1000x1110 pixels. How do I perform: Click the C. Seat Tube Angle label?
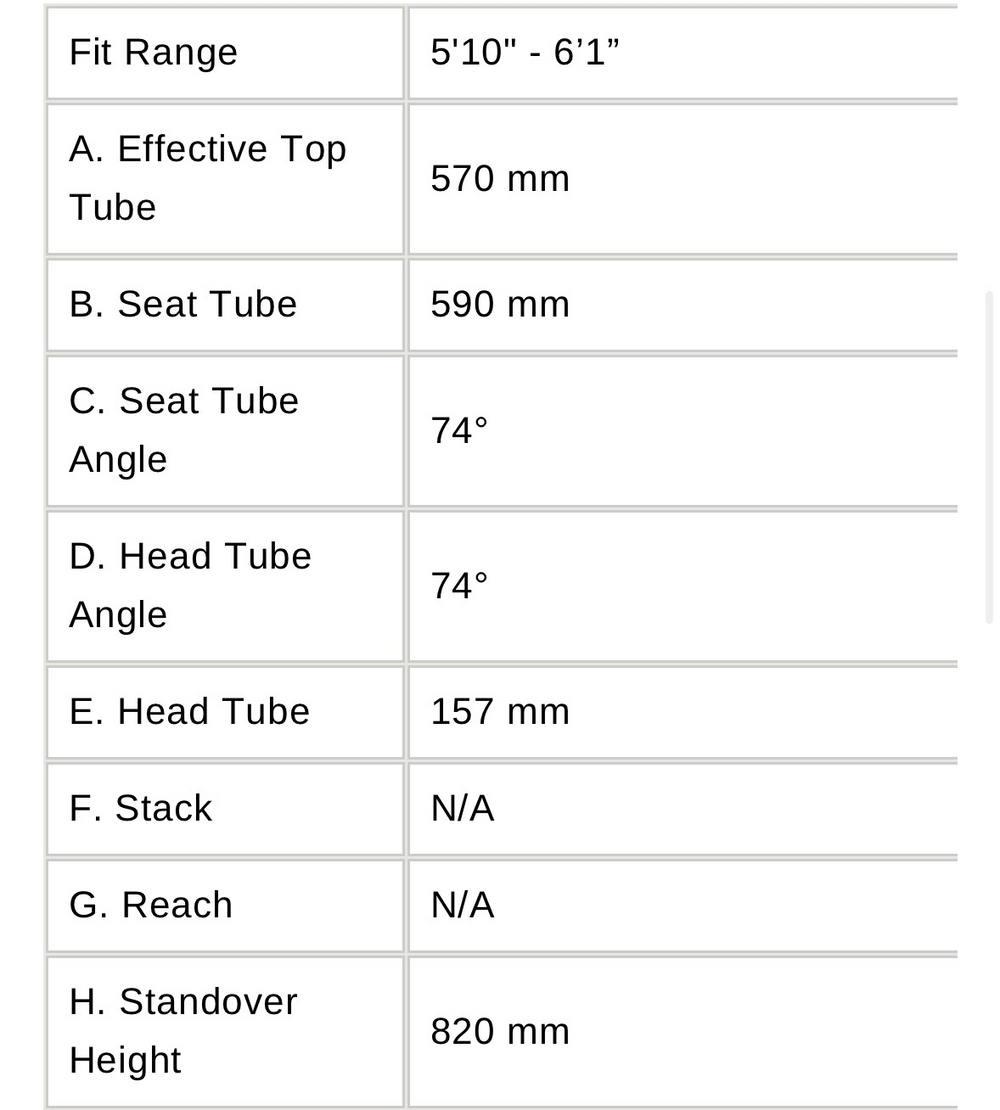[x=183, y=430]
